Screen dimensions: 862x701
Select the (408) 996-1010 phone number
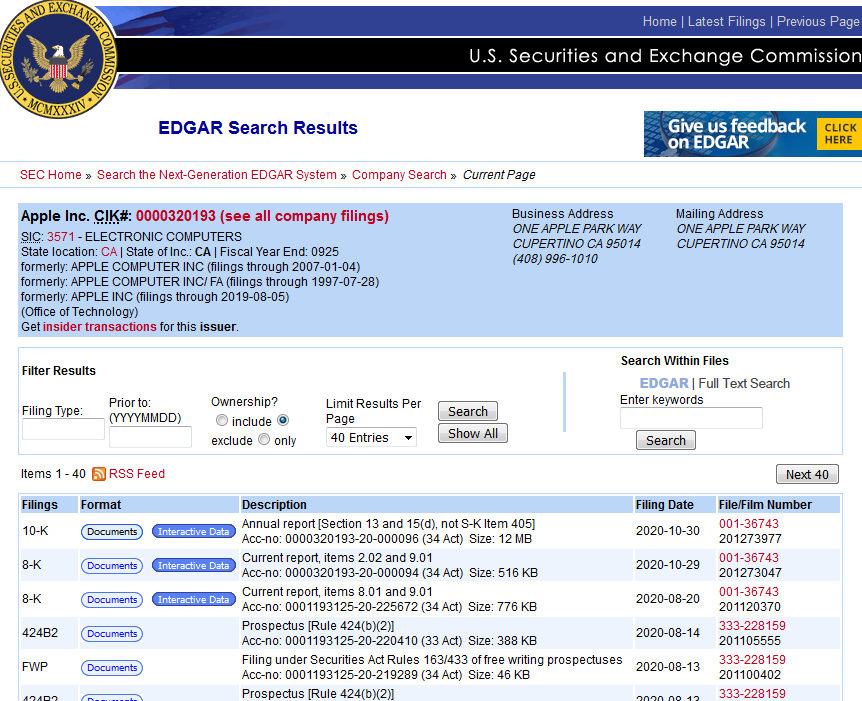click(x=555, y=259)
